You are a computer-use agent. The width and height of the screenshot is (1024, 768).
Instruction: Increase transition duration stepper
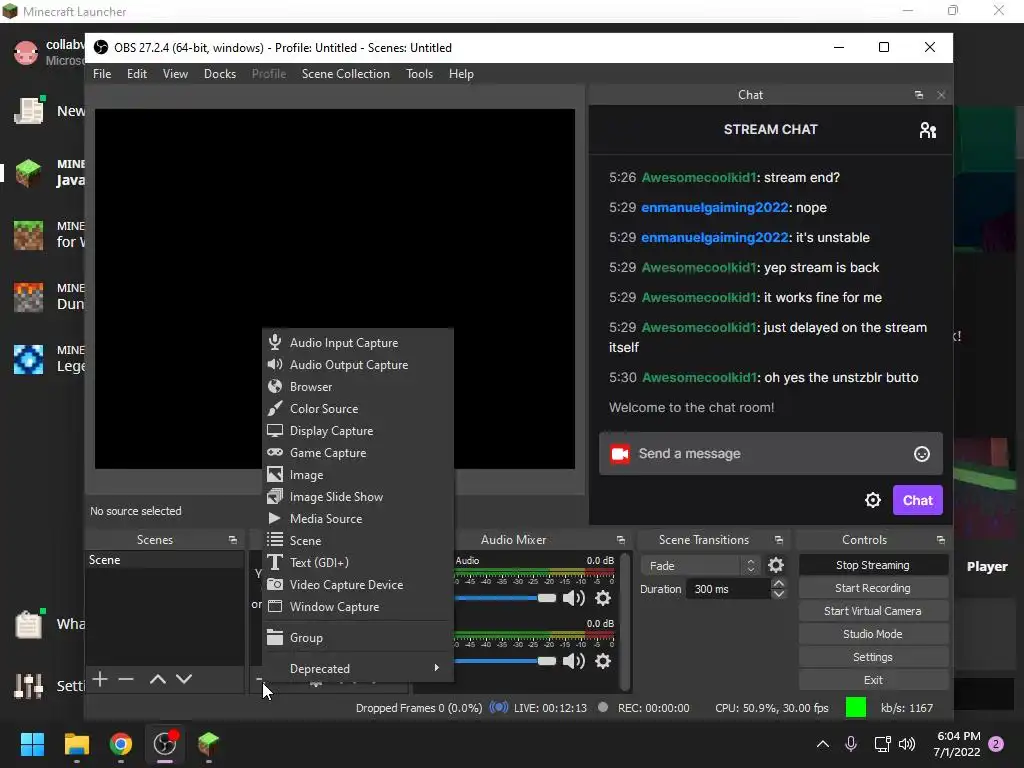778,583
